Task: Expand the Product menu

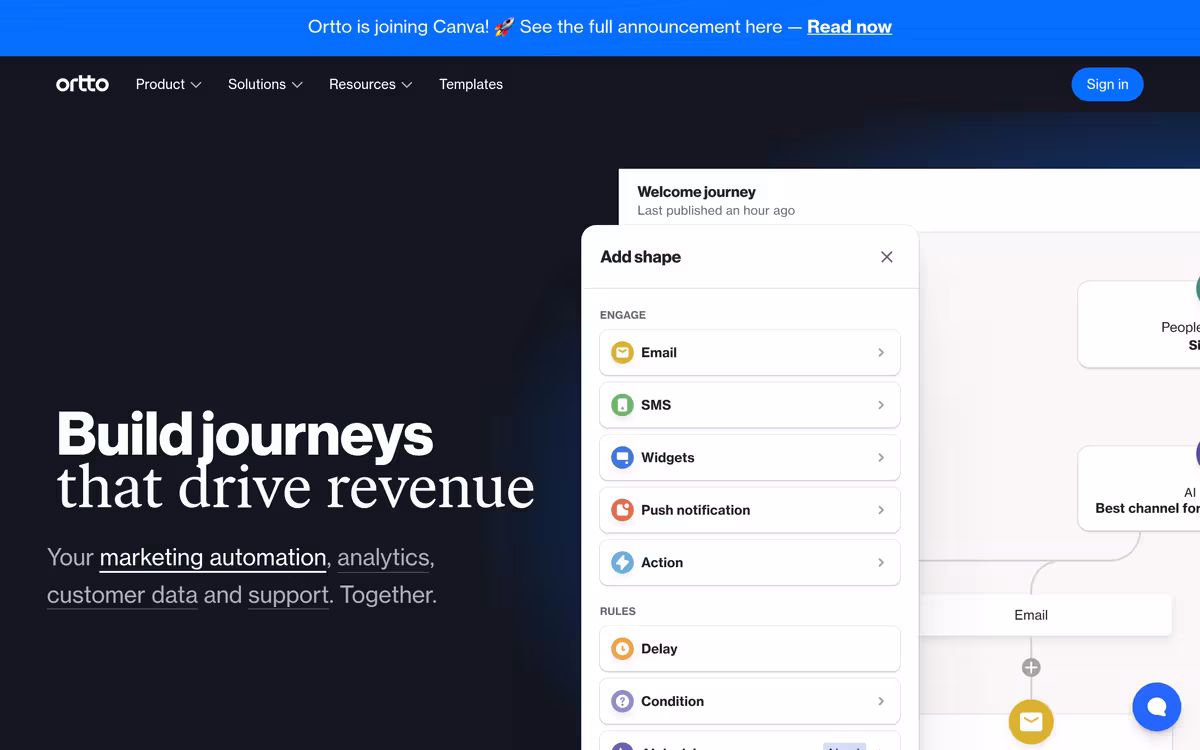Action: 168,84
